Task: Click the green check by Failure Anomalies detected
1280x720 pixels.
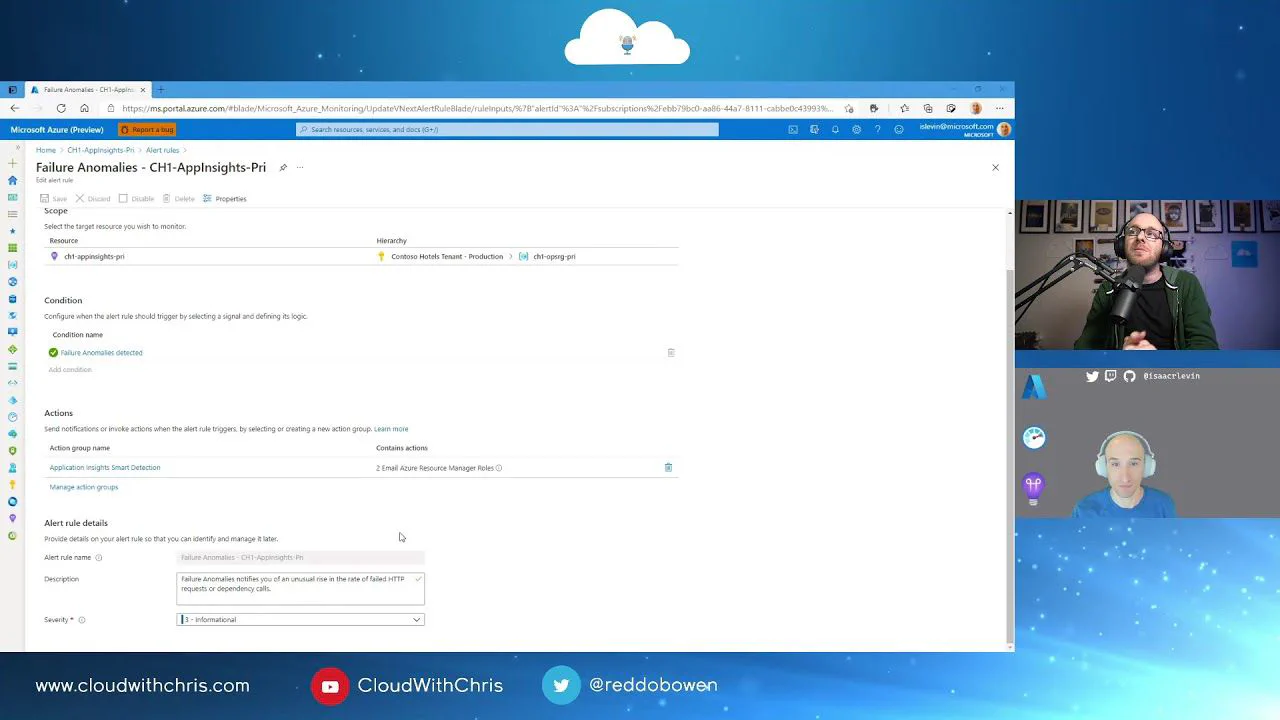Action: [x=53, y=352]
